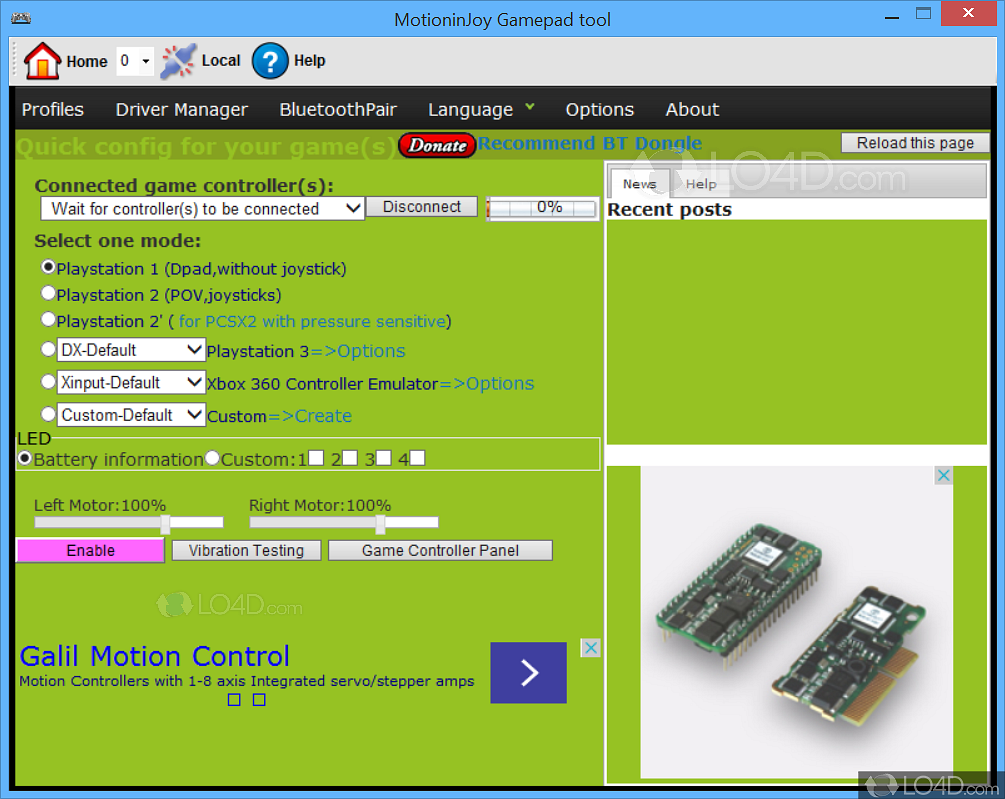Switch to the News tab
The image size is (1005, 799).
(x=640, y=184)
